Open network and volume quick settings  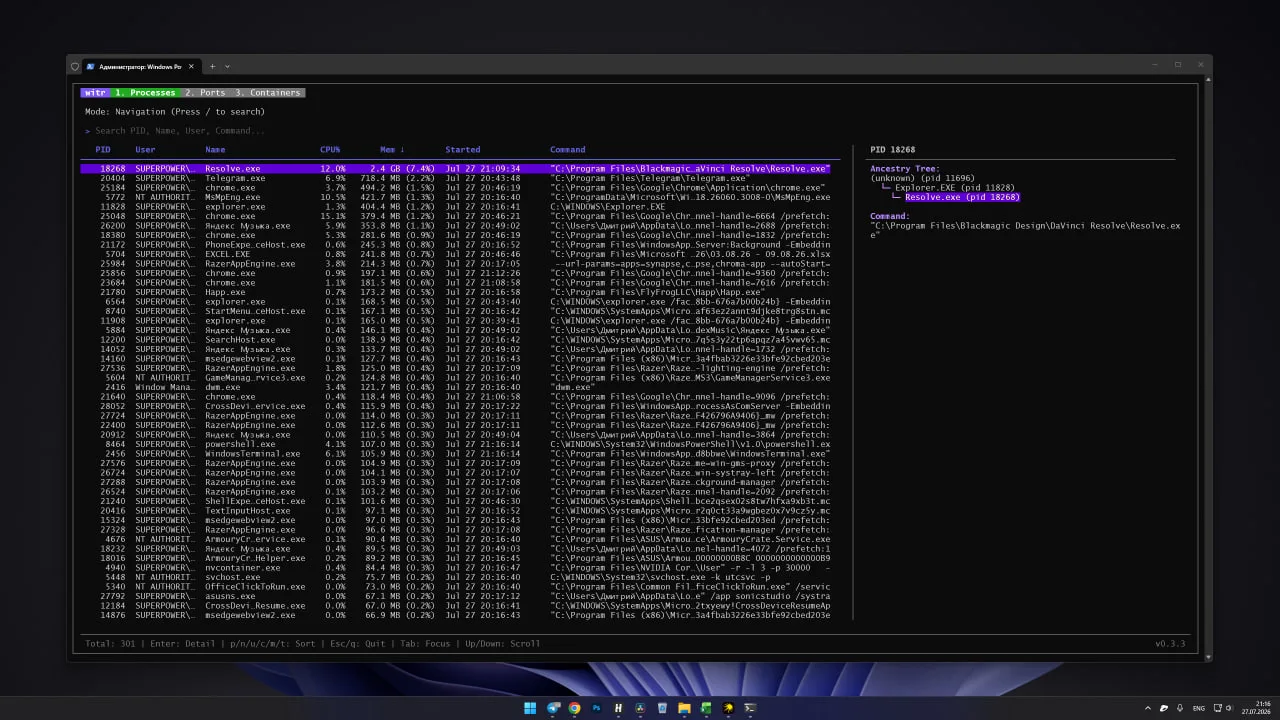pos(1224,708)
